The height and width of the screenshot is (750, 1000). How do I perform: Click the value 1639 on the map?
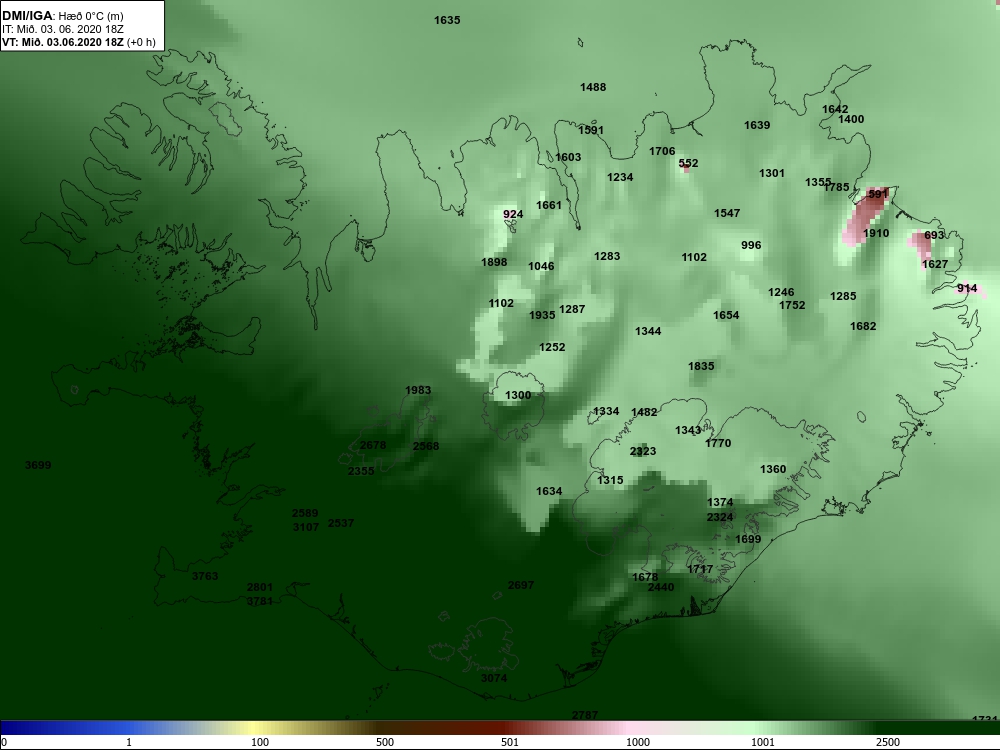(x=757, y=125)
